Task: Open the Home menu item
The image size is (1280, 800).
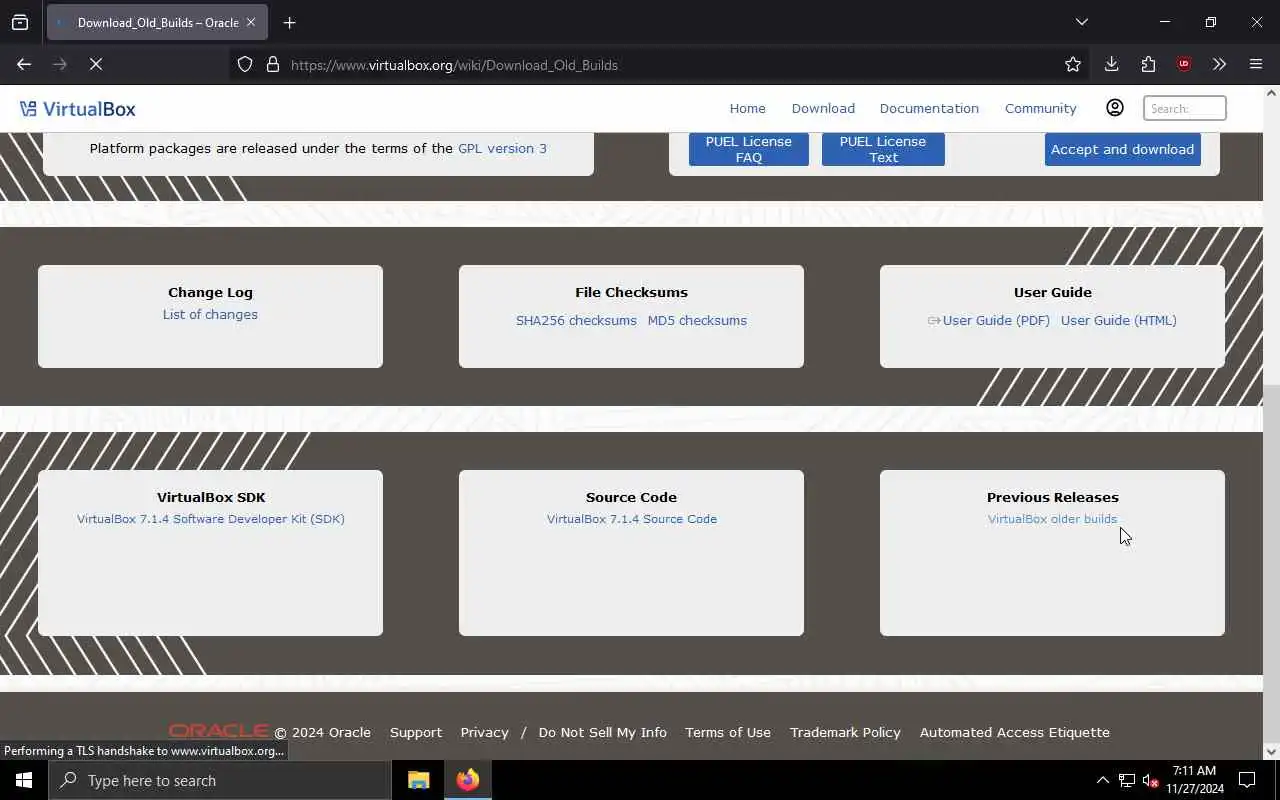Action: 747,108
